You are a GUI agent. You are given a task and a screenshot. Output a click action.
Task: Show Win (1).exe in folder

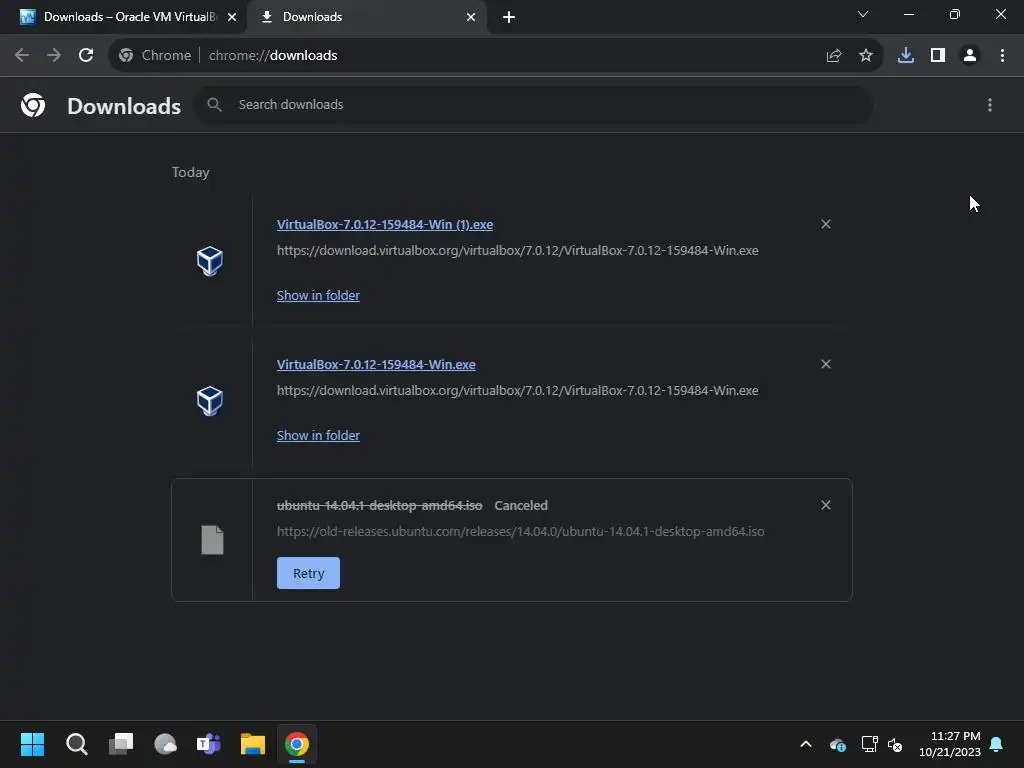(x=318, y=295)
